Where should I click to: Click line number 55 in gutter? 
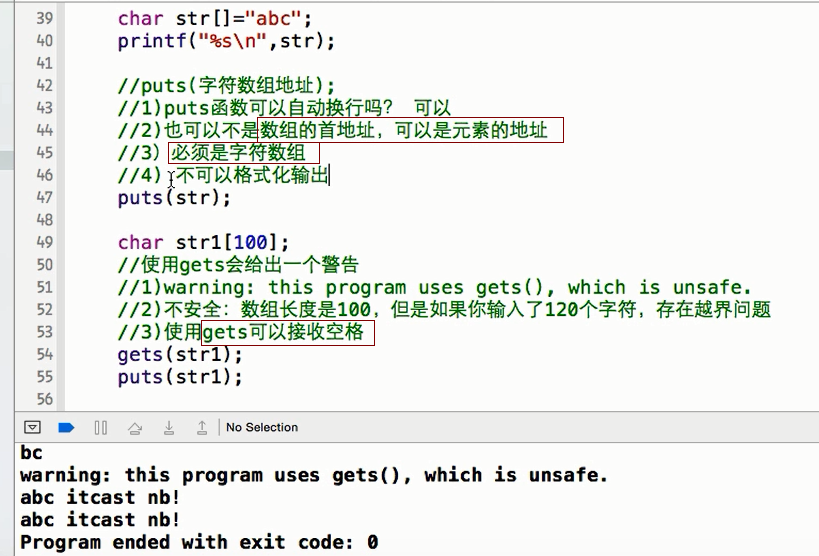(x=45, y=377)
